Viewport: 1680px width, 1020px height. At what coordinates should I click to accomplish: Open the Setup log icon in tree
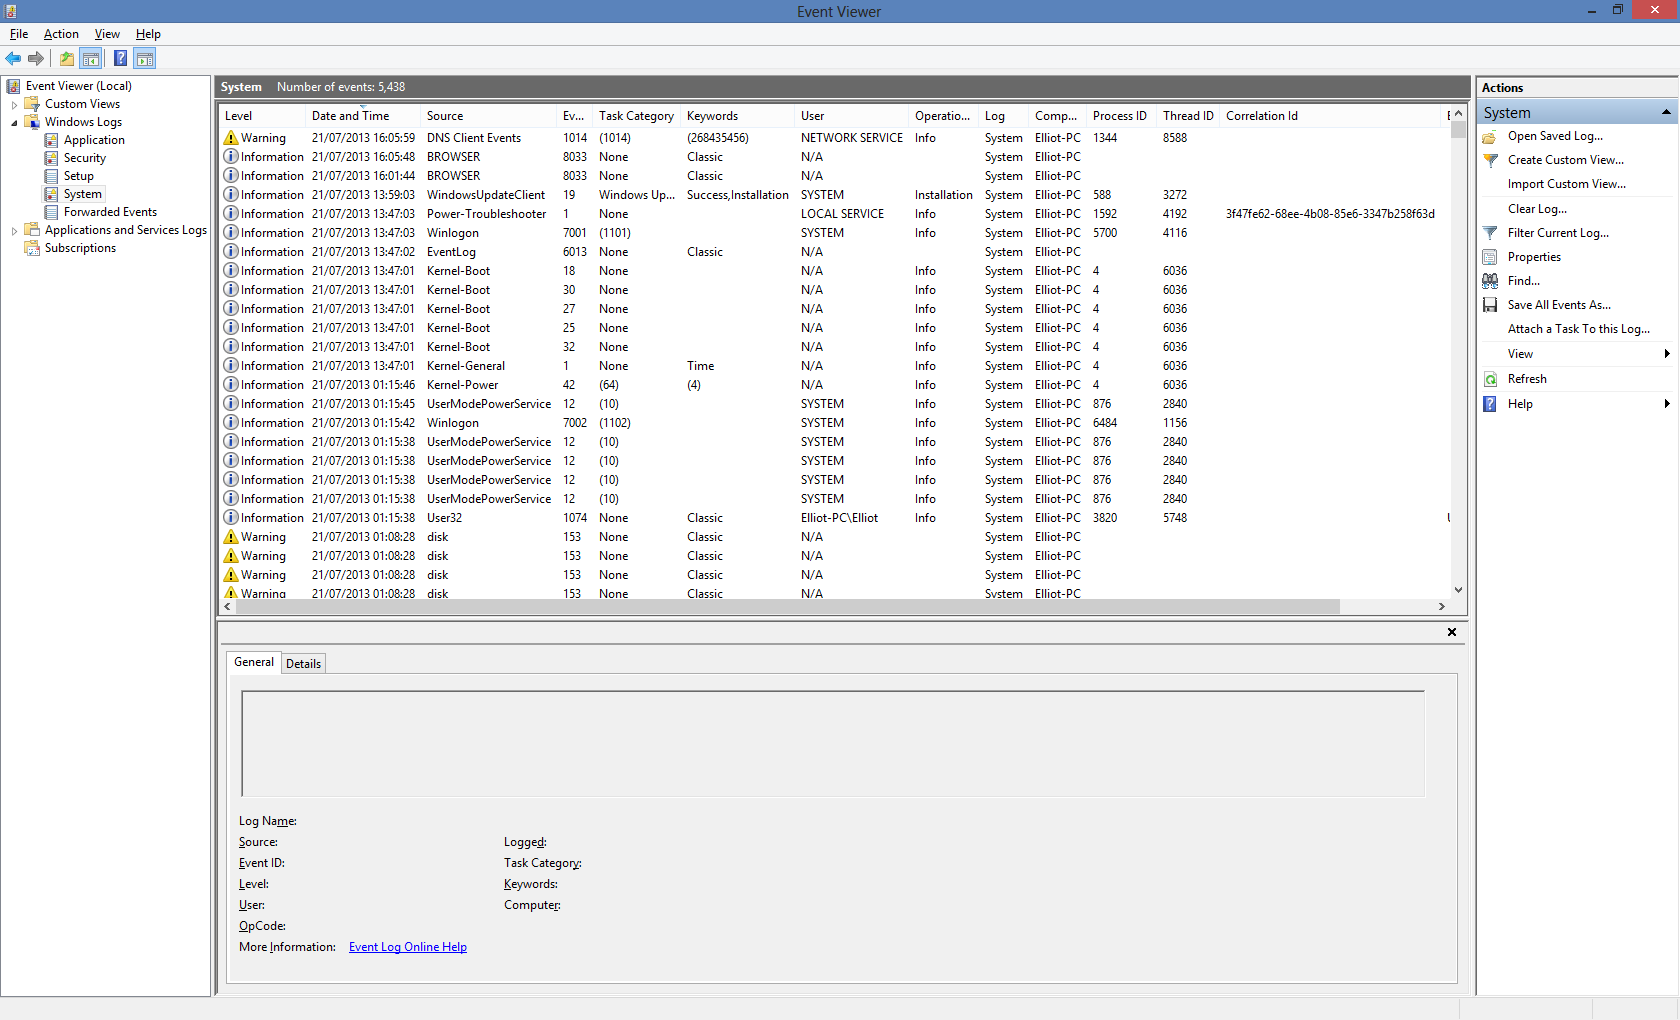(x=51, y=176)
